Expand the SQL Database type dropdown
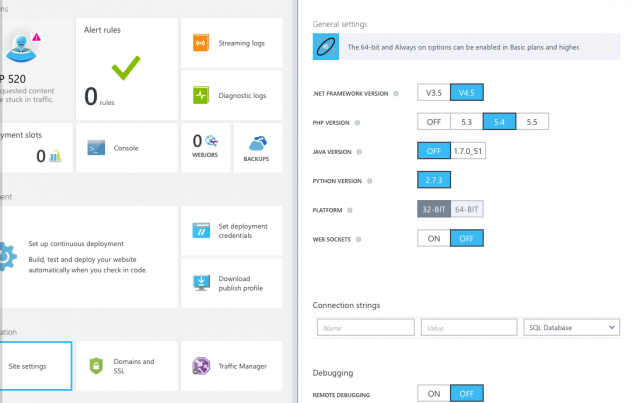632x403 pixels. coord(571,327)
